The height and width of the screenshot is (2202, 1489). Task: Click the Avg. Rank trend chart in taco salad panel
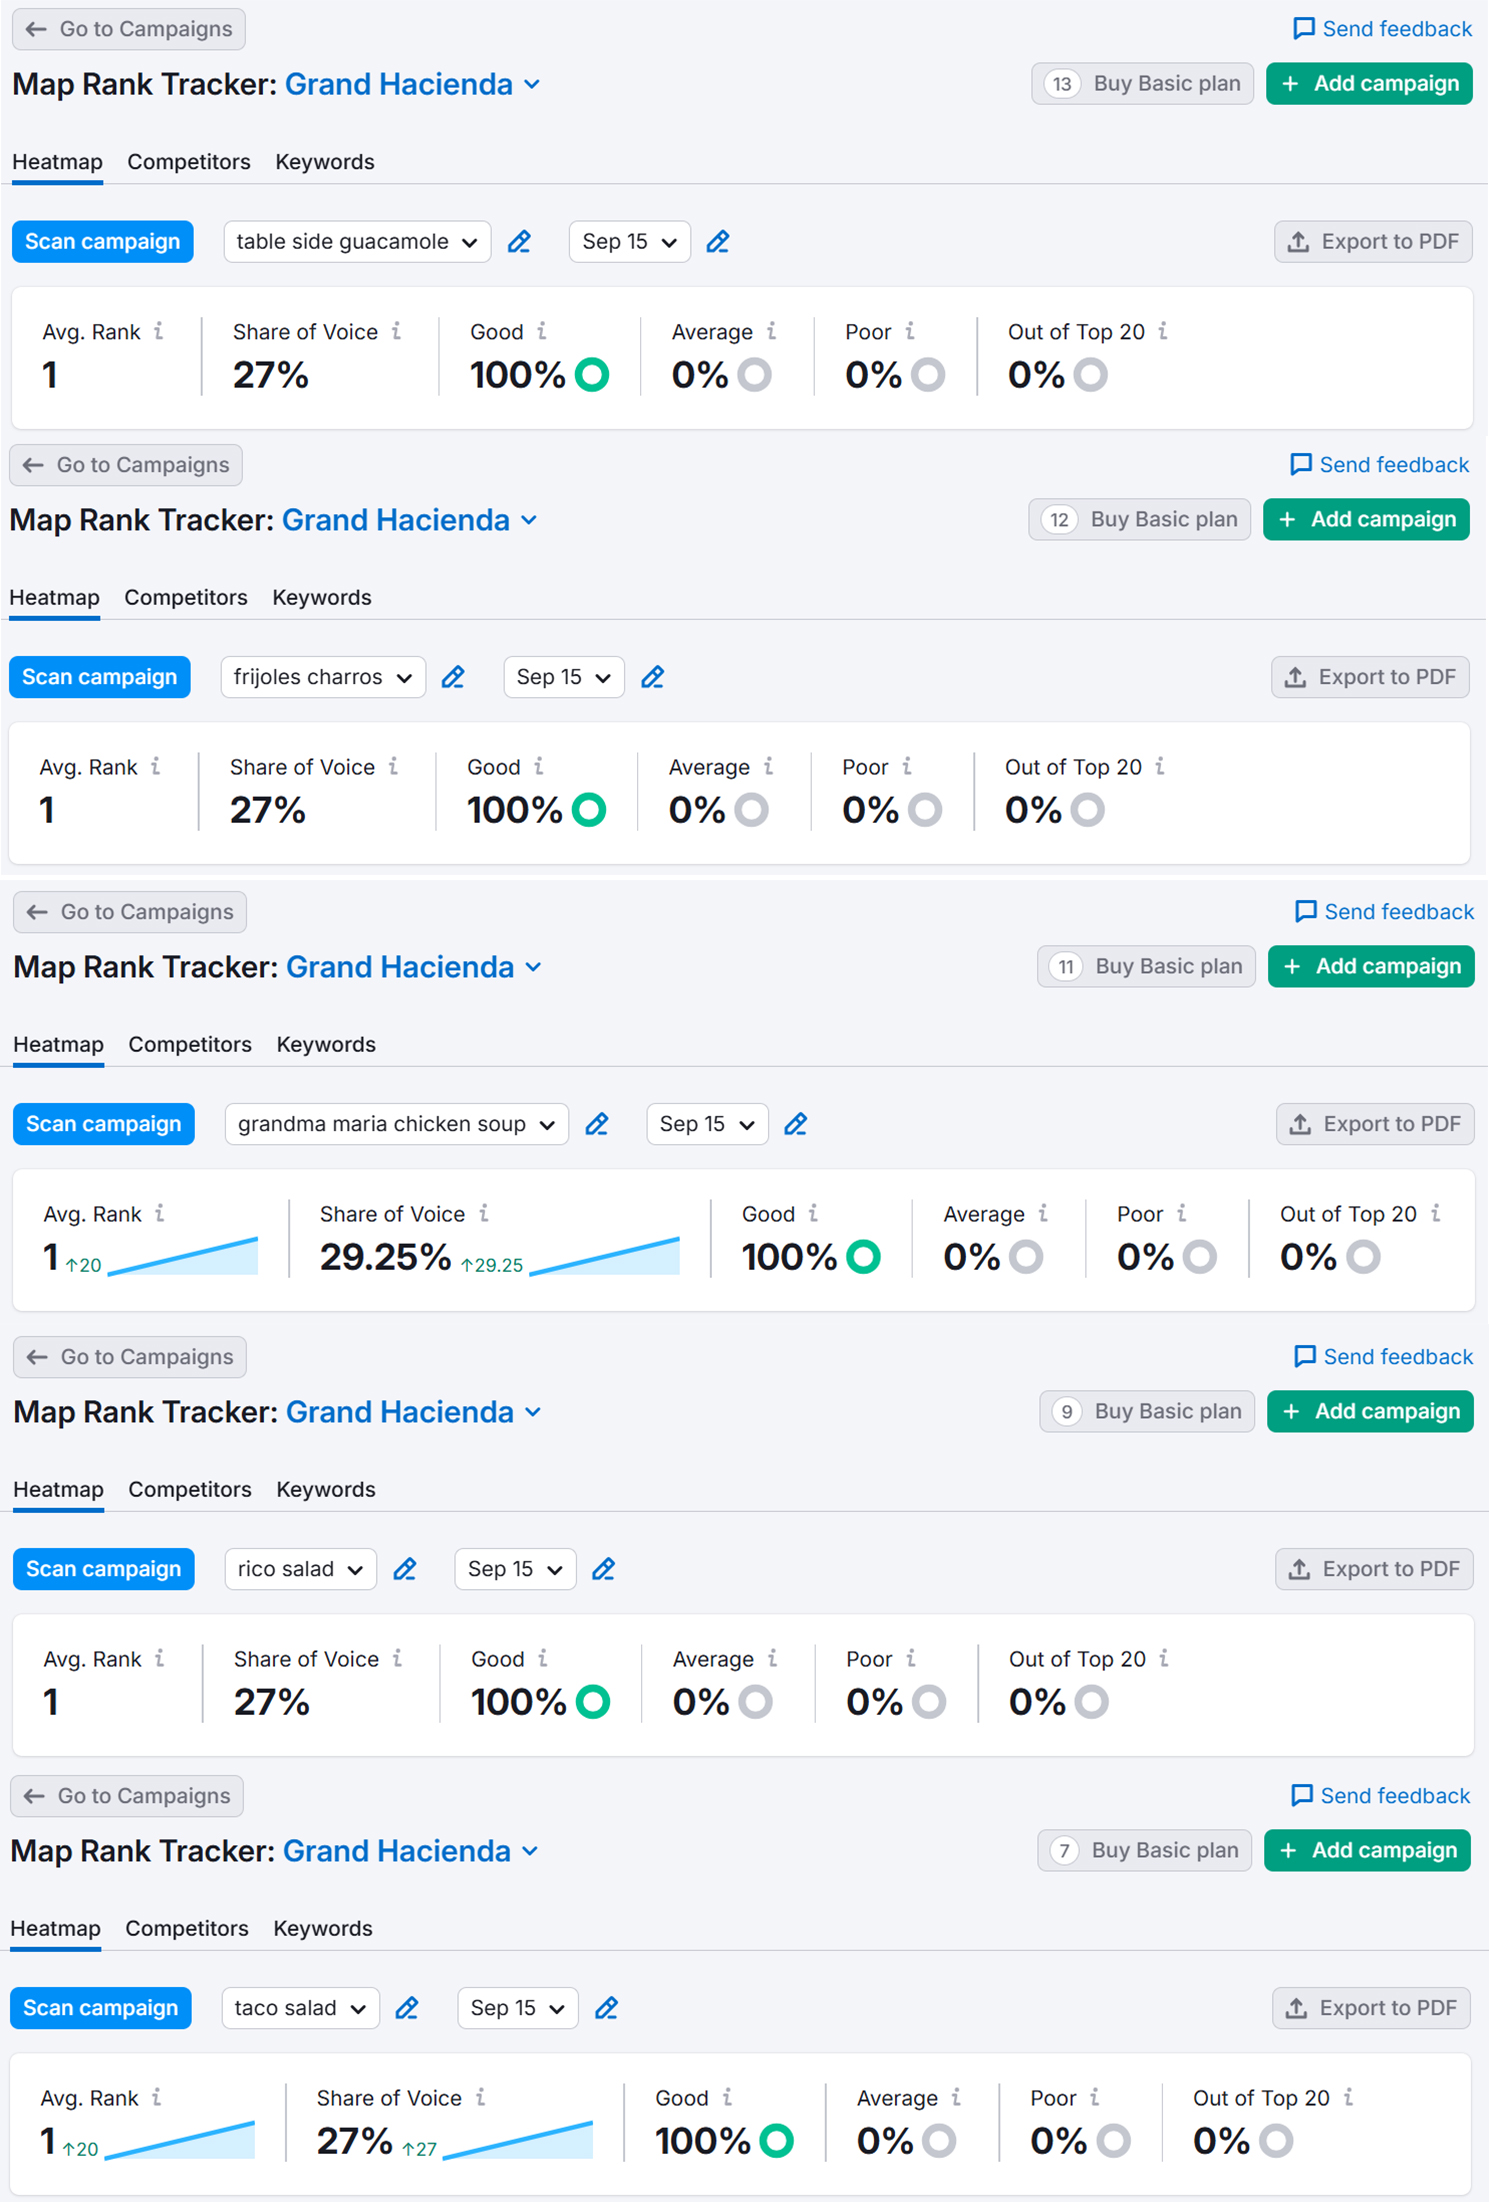coord(181,2140)
